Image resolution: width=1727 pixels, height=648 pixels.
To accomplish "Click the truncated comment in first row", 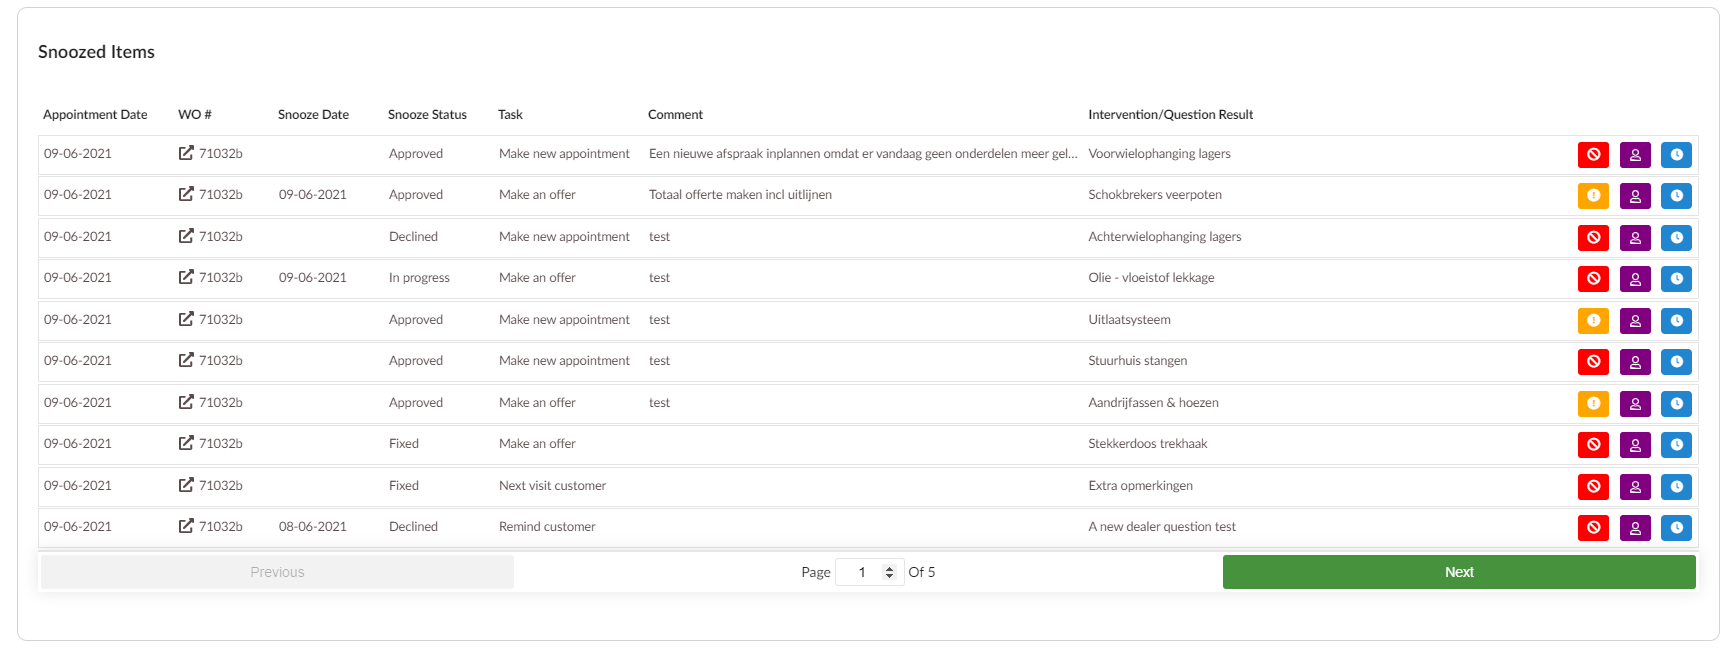I will [862, 154].
